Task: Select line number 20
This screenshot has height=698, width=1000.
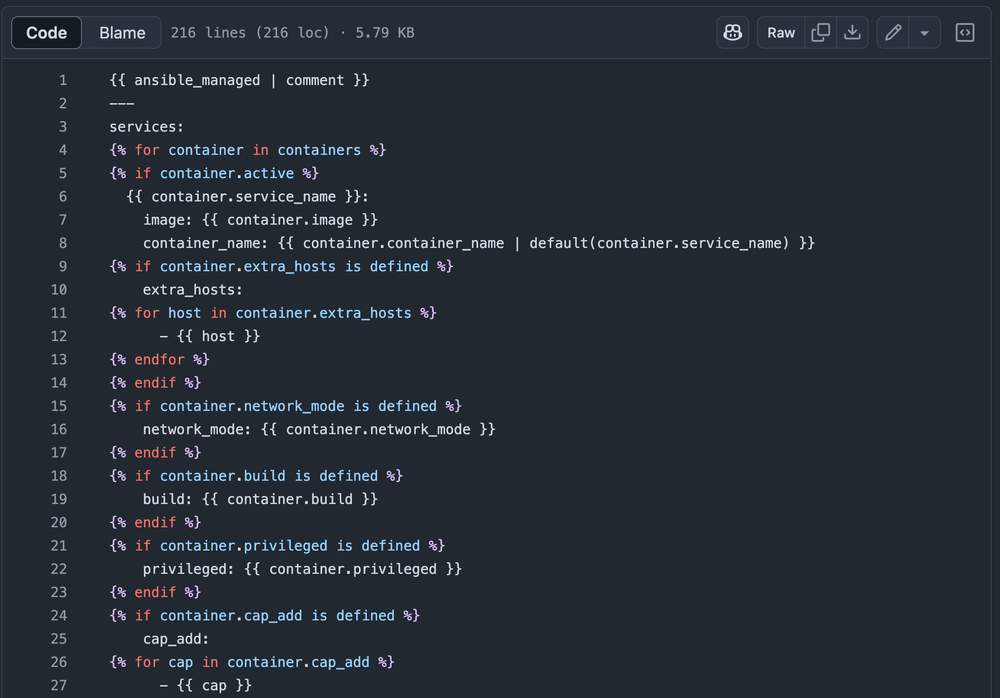Action: [x=58, y=522]
